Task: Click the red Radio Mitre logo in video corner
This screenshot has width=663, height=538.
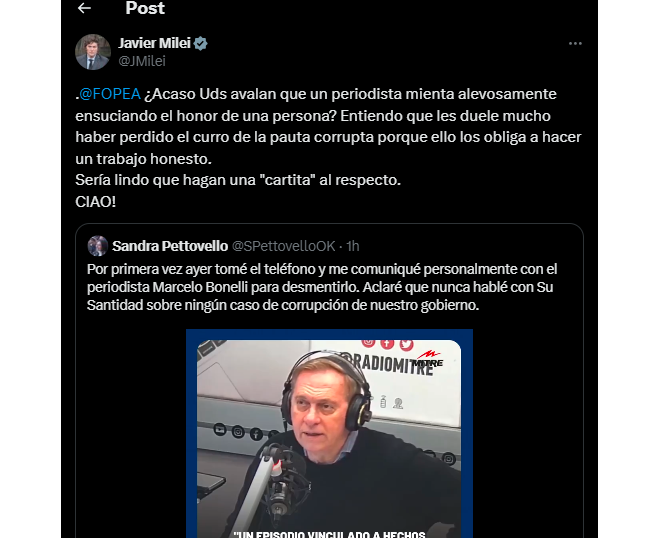Action: [x=428, y=359]
